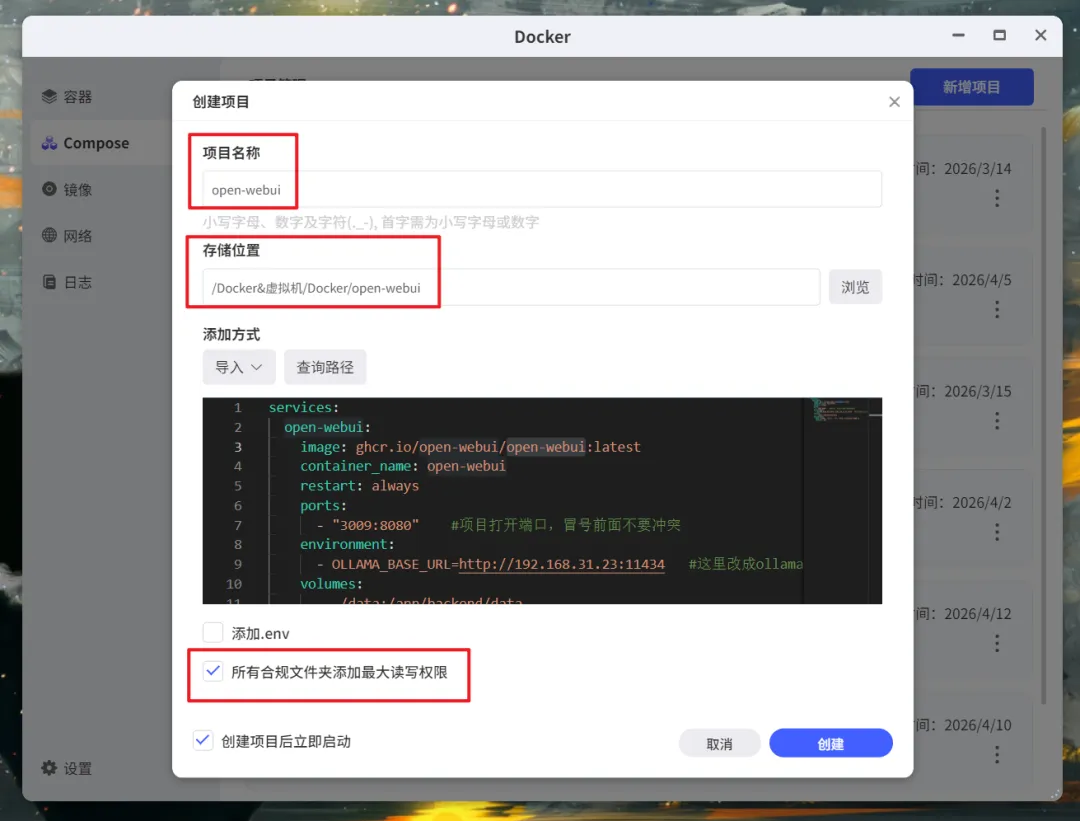Click the 查询路径 button
This screenshot has height=821, width=1080.
[324, 367]
